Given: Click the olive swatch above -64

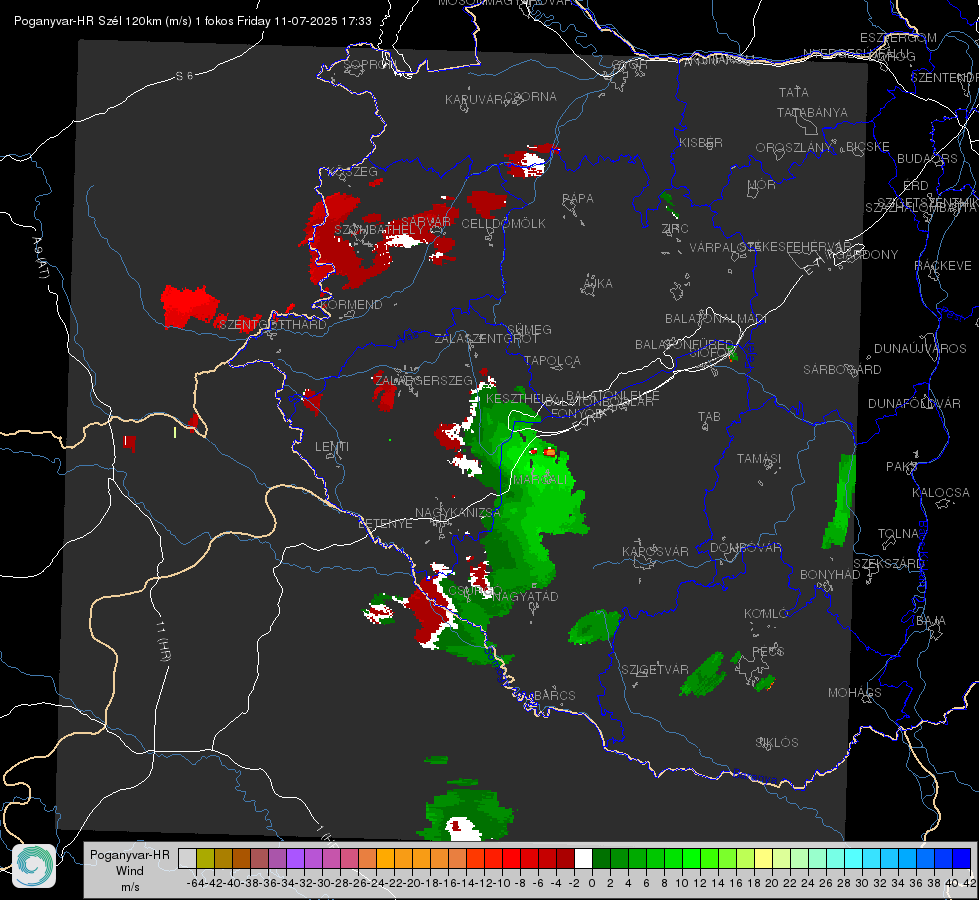Looking at the screenshot, I should point(205,859).
